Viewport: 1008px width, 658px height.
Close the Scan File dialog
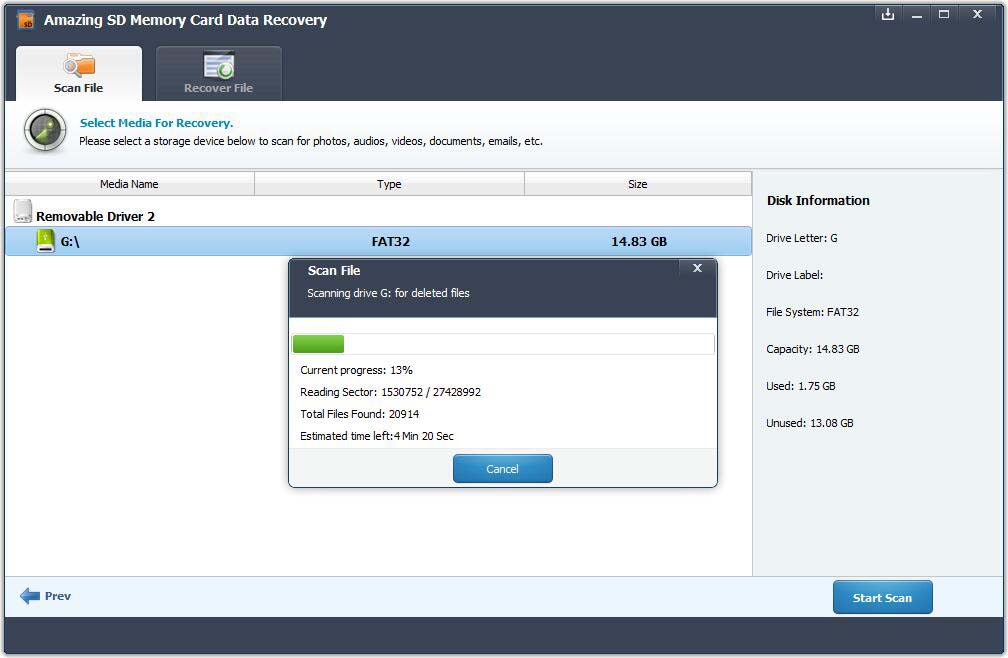pos(697,268)
